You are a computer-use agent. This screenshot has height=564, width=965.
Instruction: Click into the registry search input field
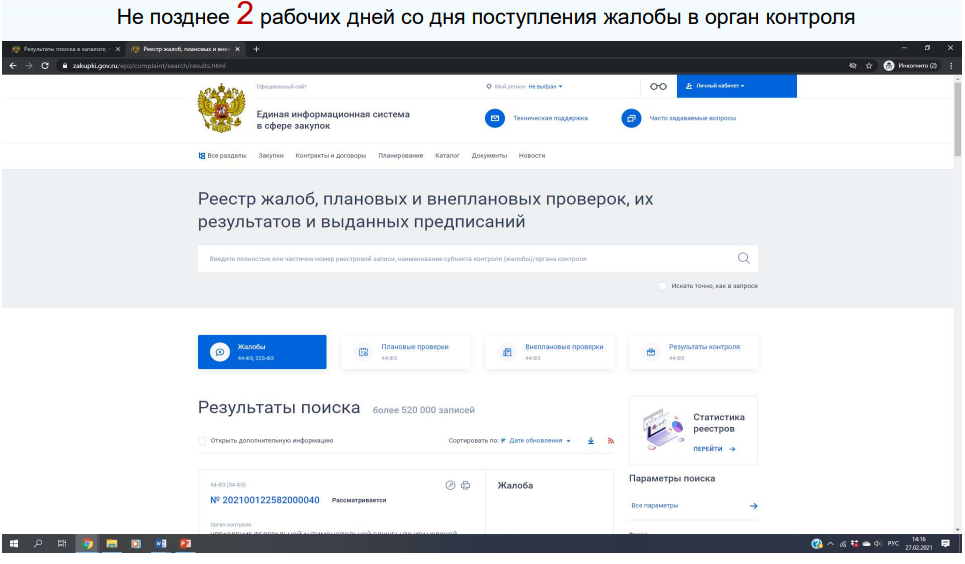460,259
